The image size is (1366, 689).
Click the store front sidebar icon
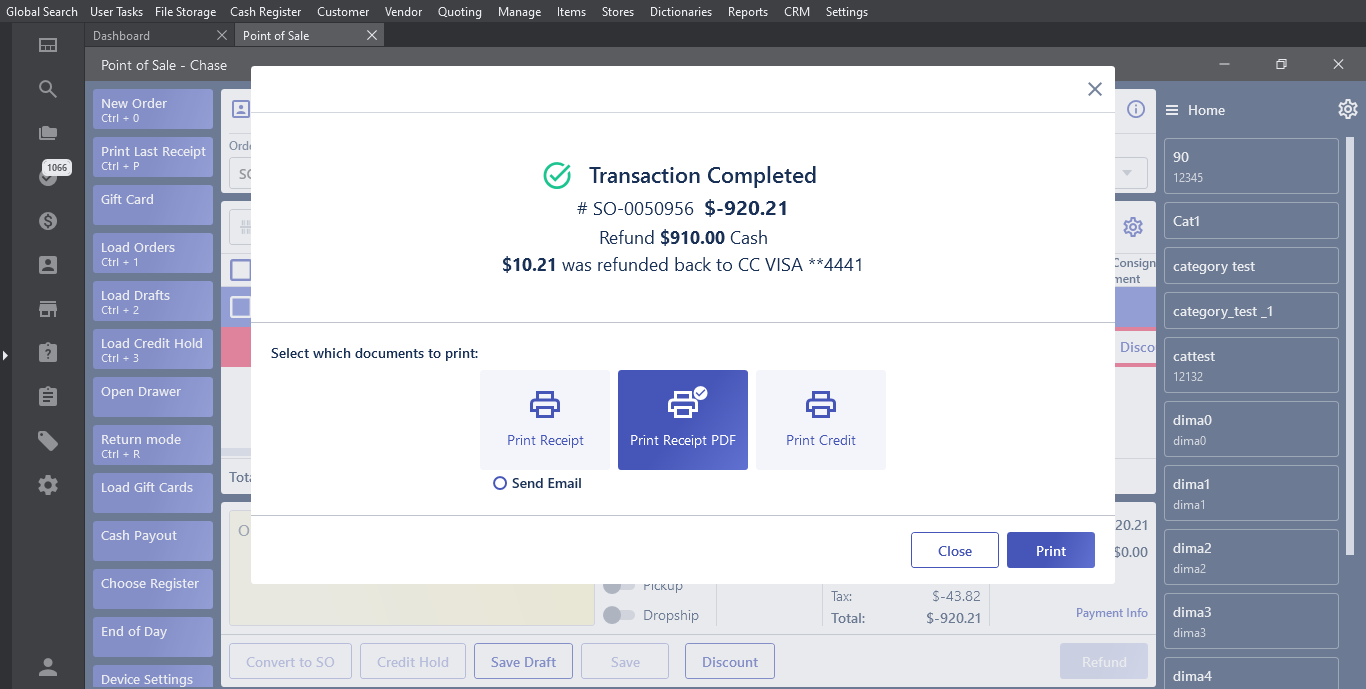pos(48,309)
